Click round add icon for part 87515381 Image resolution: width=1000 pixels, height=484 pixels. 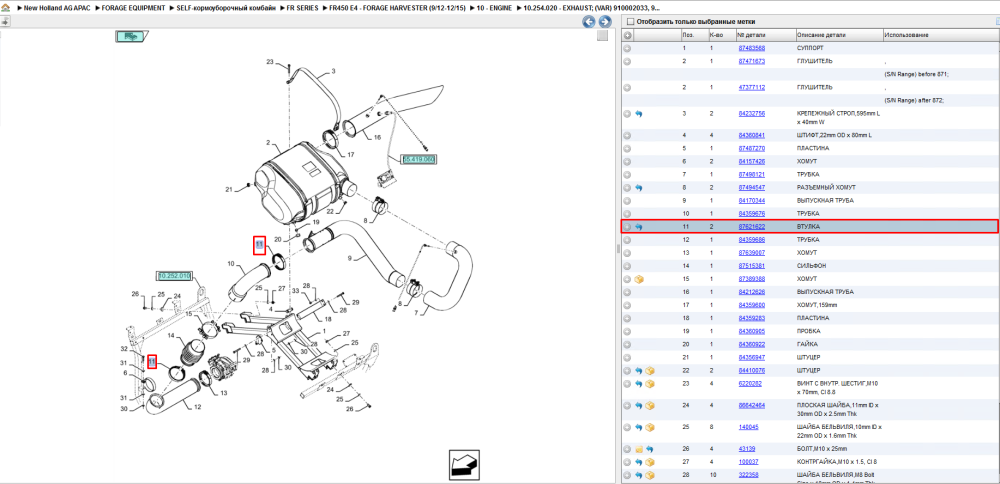coord(628,265)
